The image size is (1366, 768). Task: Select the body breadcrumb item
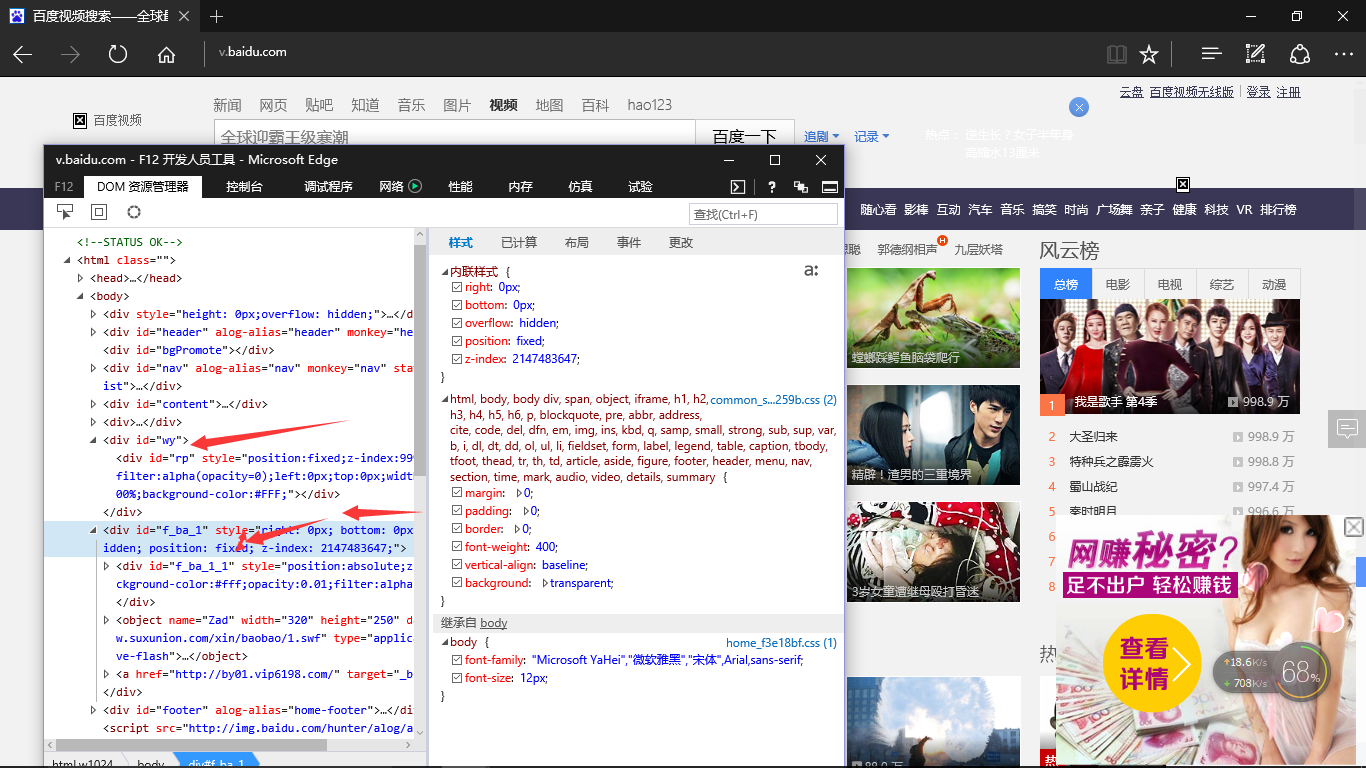[x=151, y=763]
